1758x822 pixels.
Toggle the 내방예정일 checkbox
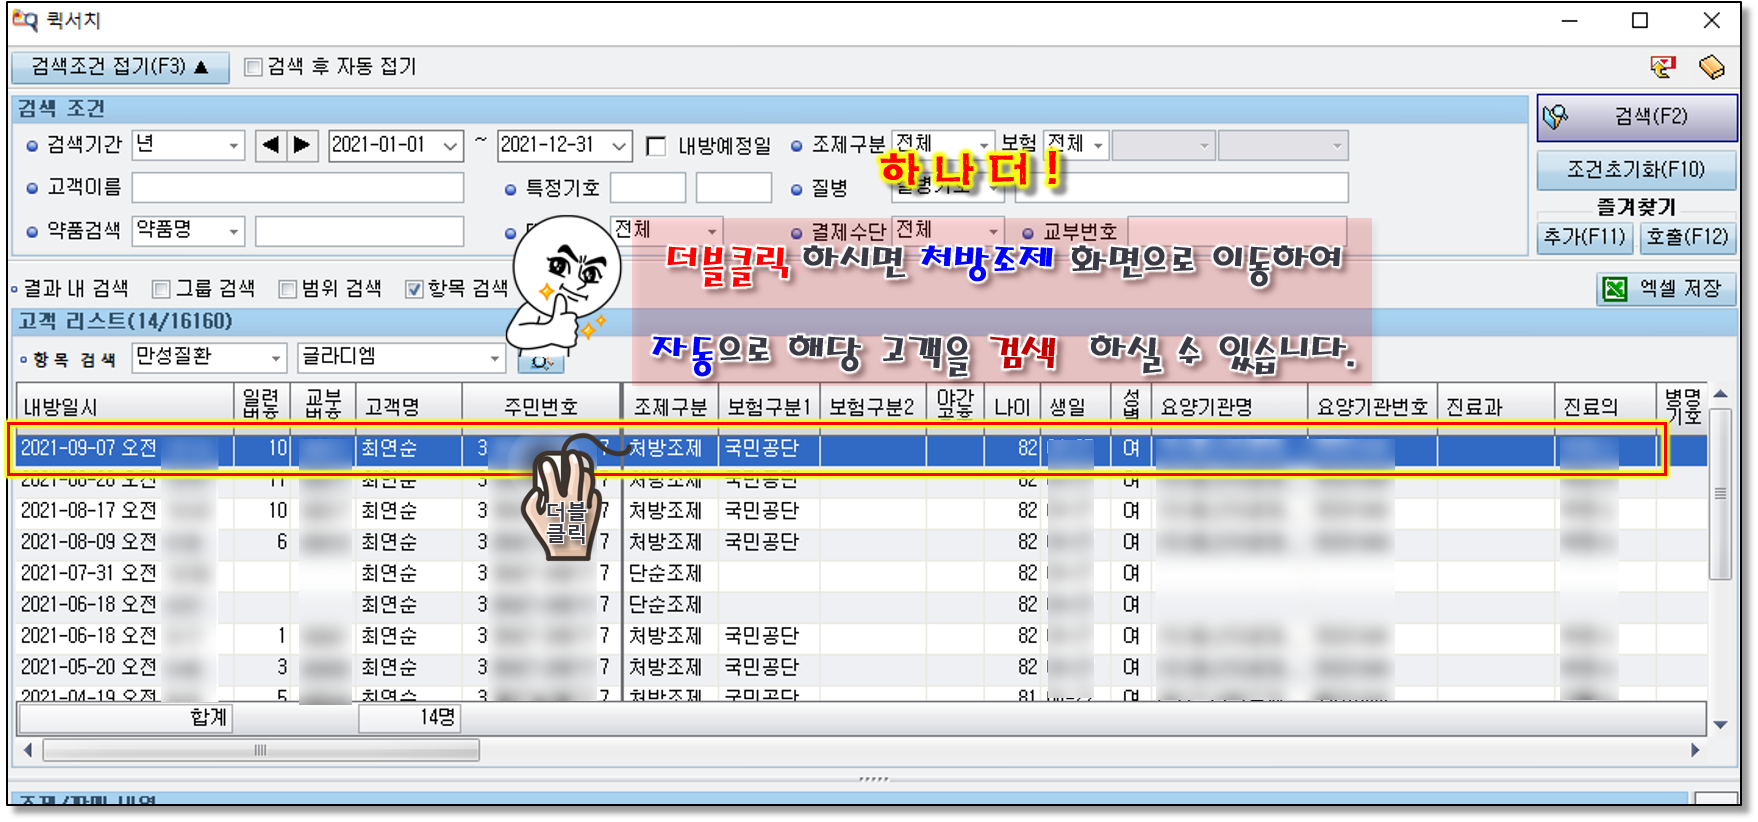point(656,147)
